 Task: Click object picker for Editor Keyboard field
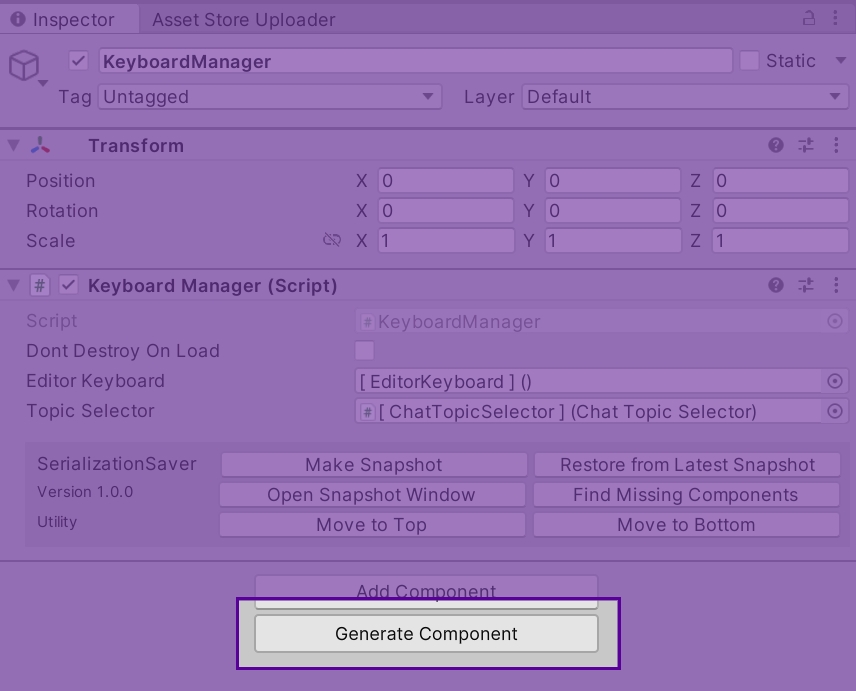tap(835, 381)
